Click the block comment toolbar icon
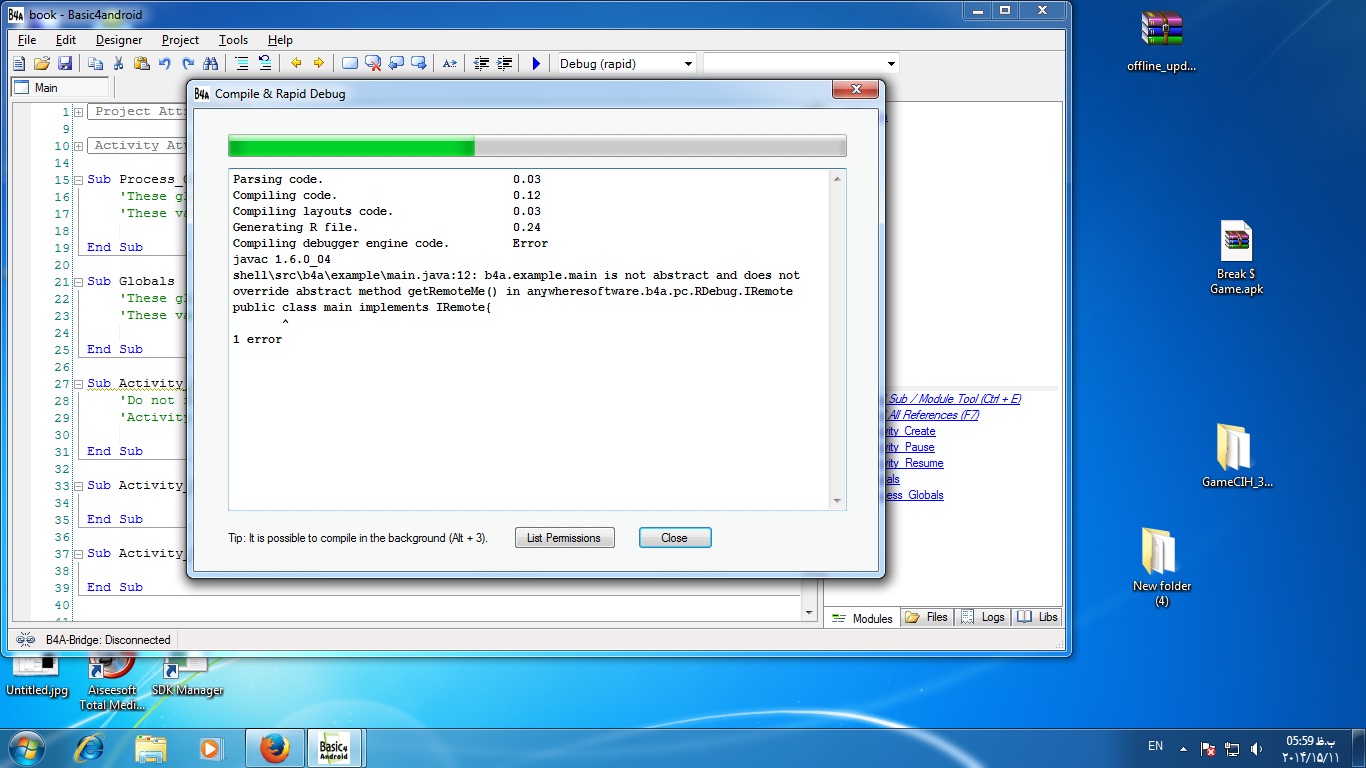The height and width of the screenshot is (768, 1366). coord(241,63)
